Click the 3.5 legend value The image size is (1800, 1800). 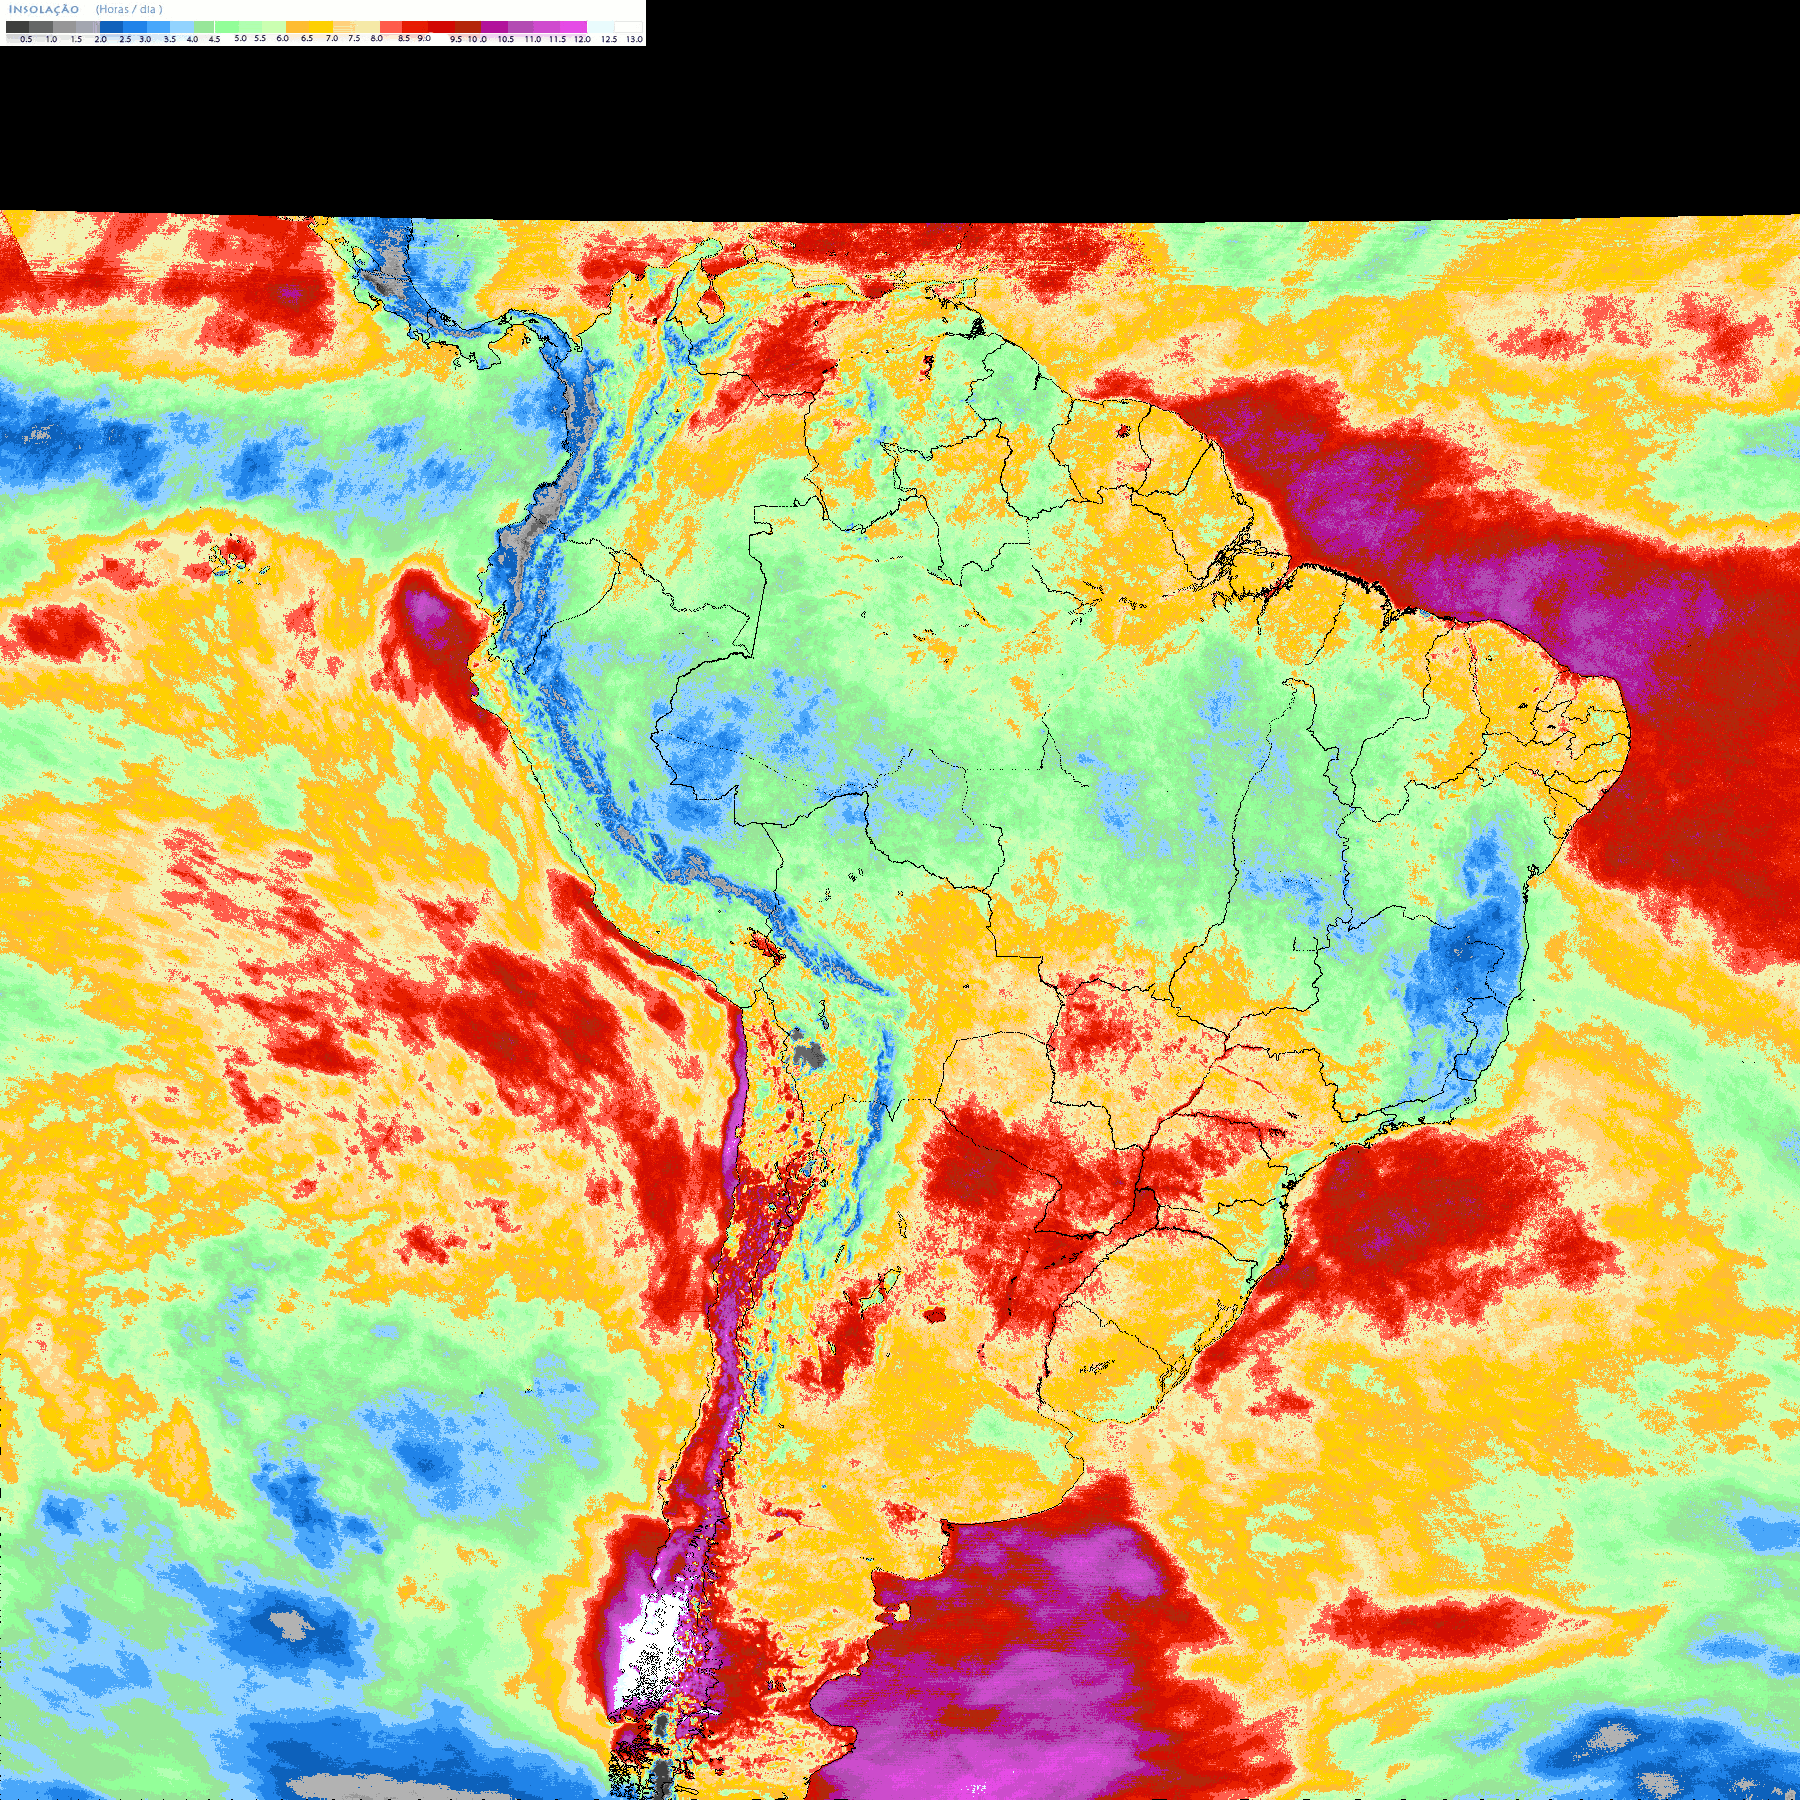170,39
